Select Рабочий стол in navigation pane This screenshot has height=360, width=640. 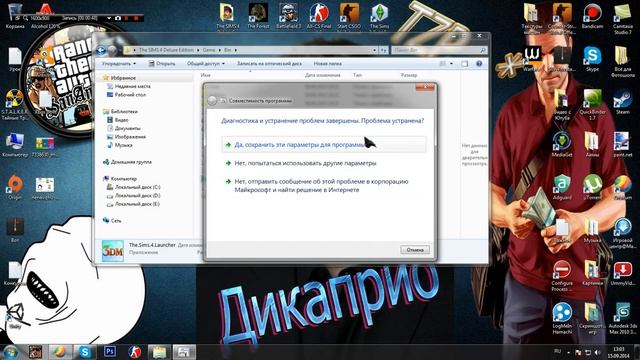point(126,95)
